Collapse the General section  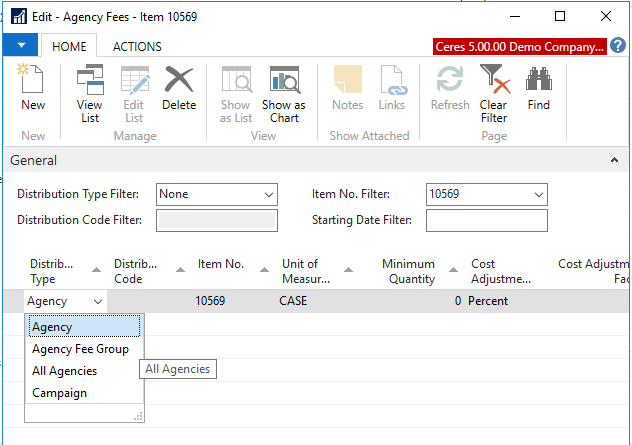tap(613, 160)
